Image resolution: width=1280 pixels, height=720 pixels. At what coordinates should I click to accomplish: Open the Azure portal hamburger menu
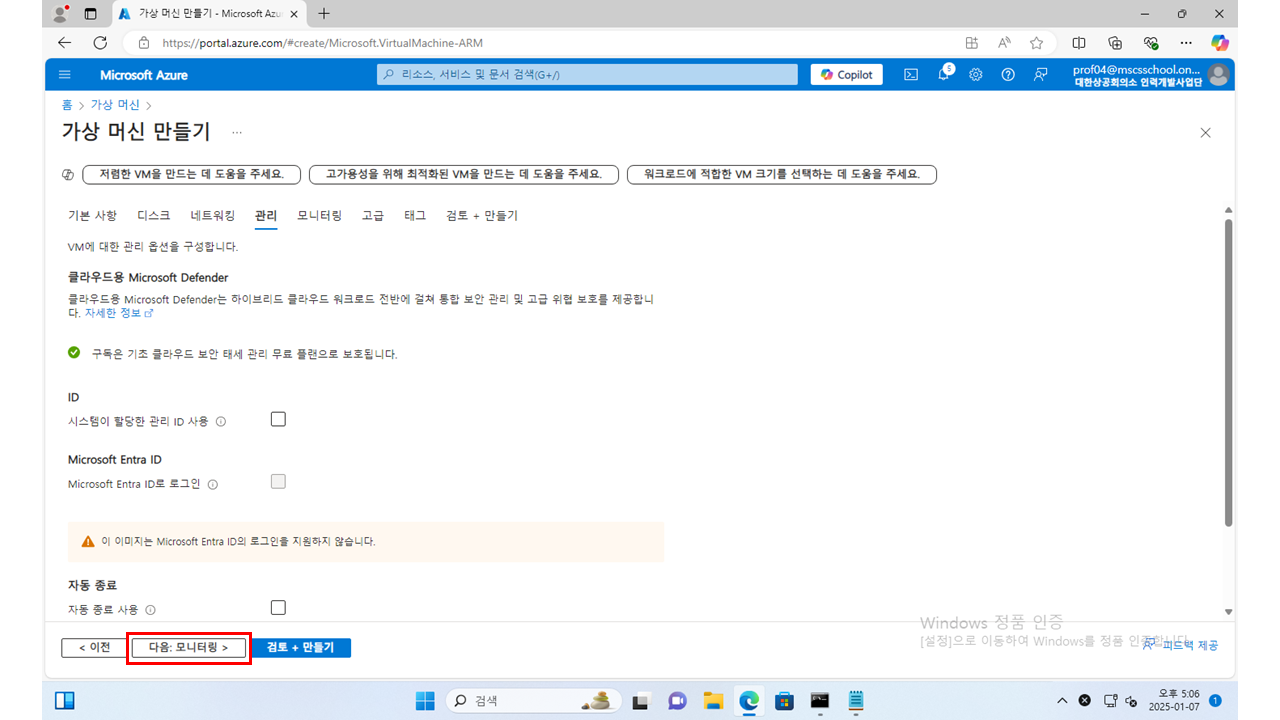coord(65,75)
